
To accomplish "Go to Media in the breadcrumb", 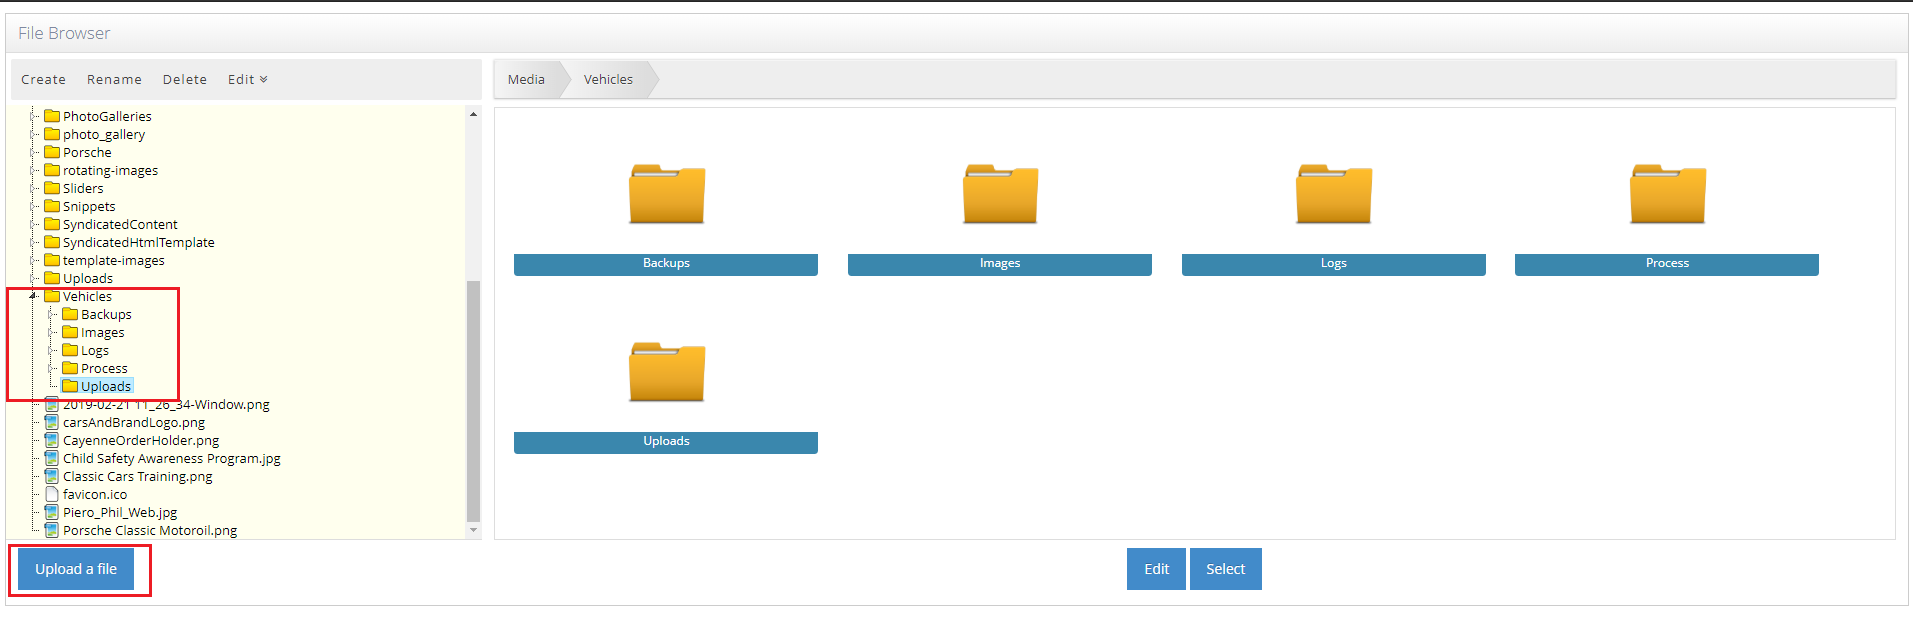I will (x=526, y=80).
